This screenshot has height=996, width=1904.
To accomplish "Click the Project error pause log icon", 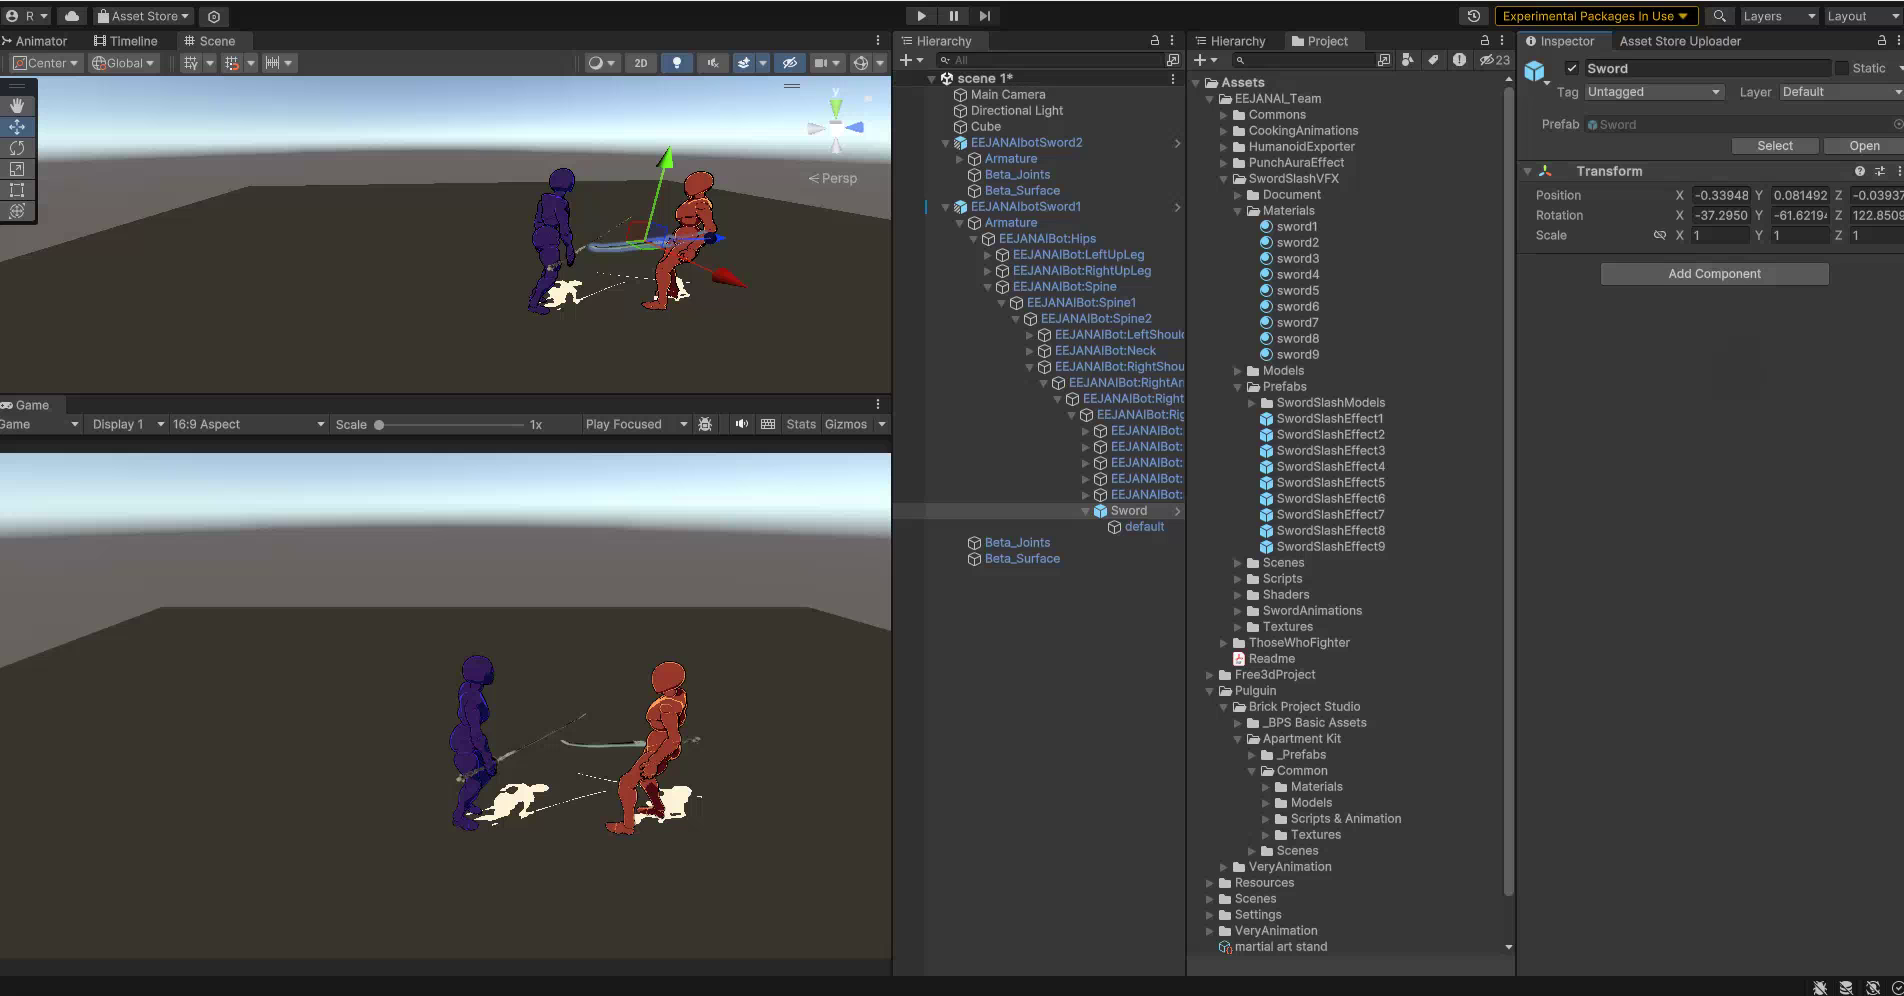I will point(1459,60).
